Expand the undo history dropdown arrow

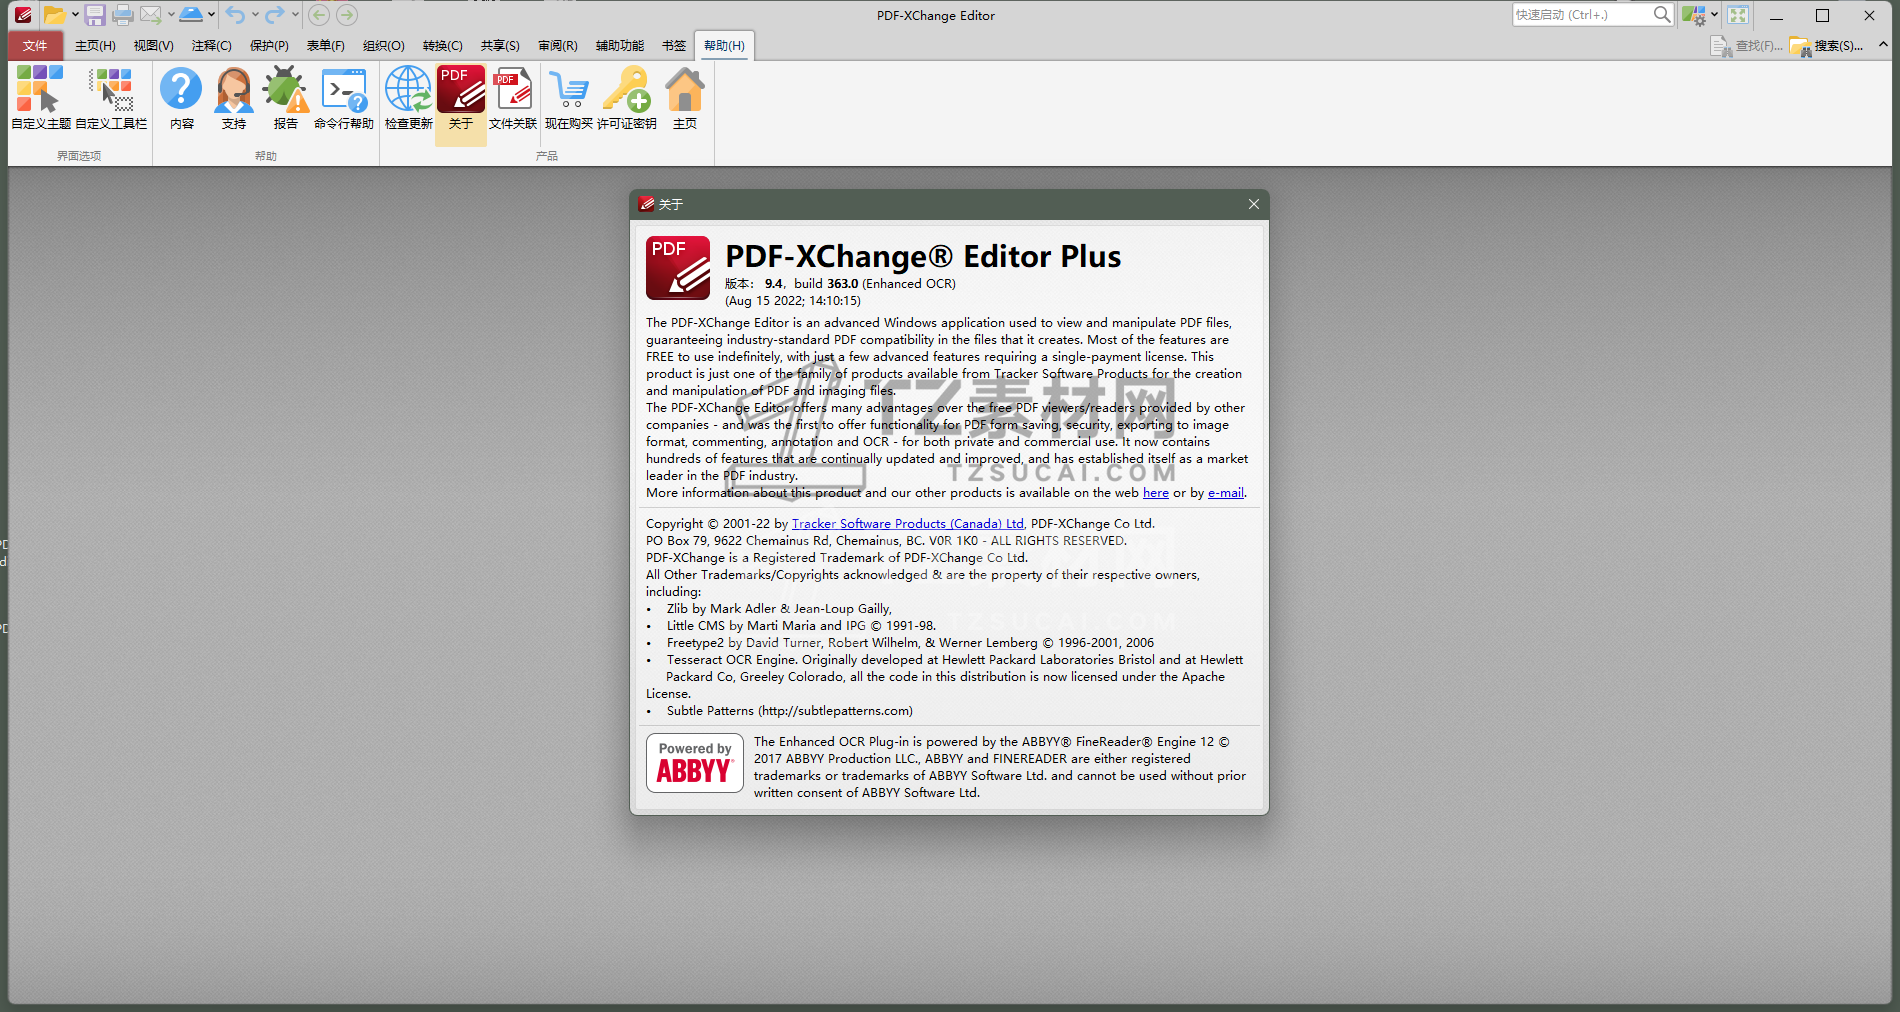click(x=255, y=15)
